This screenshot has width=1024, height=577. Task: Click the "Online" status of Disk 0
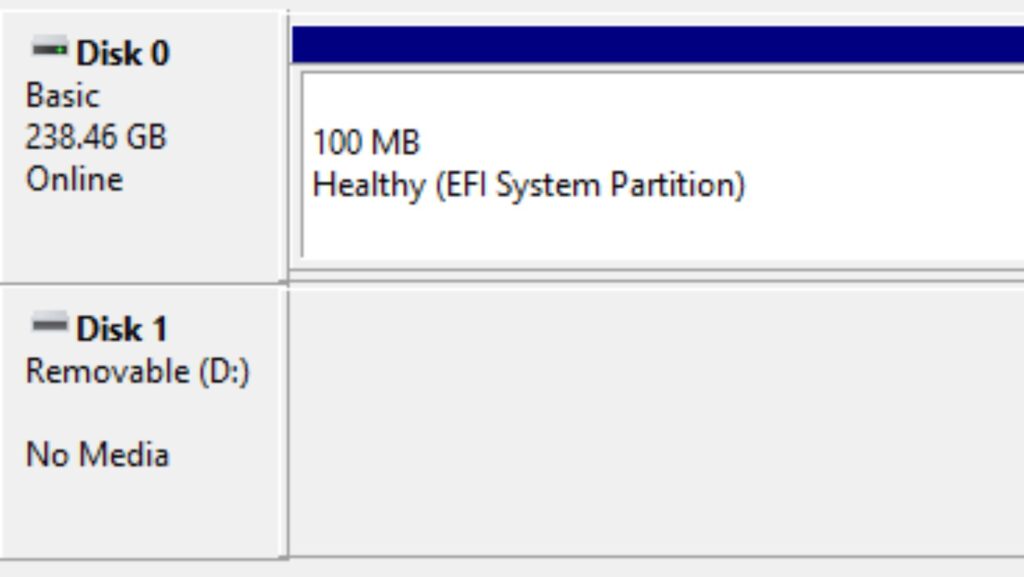point(74,180)
